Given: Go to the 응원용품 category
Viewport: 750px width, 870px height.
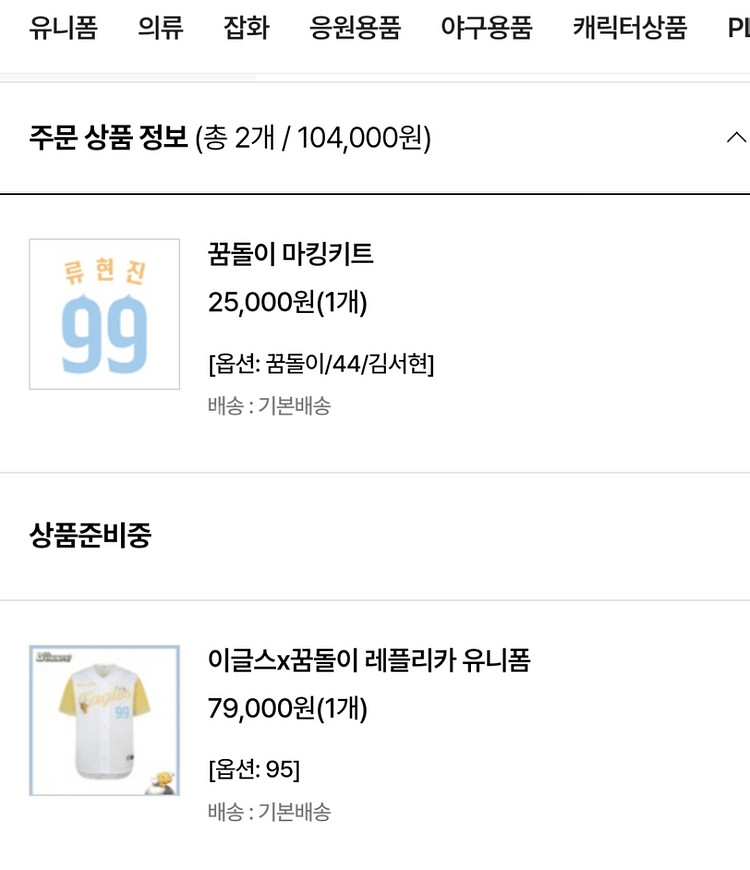Looking at the screenshot, I should [x=355, y=28].
